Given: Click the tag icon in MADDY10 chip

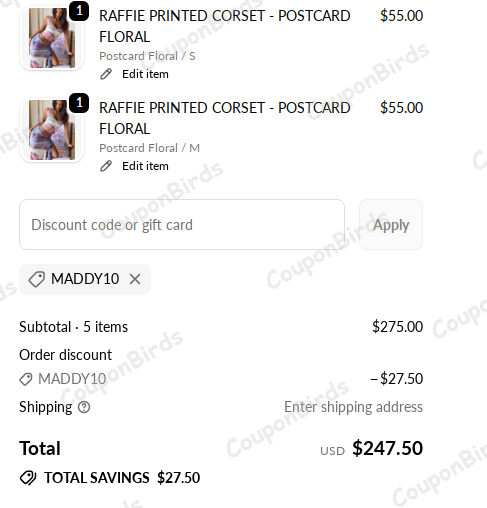Looking at the screenshot, I should point(37,279).
